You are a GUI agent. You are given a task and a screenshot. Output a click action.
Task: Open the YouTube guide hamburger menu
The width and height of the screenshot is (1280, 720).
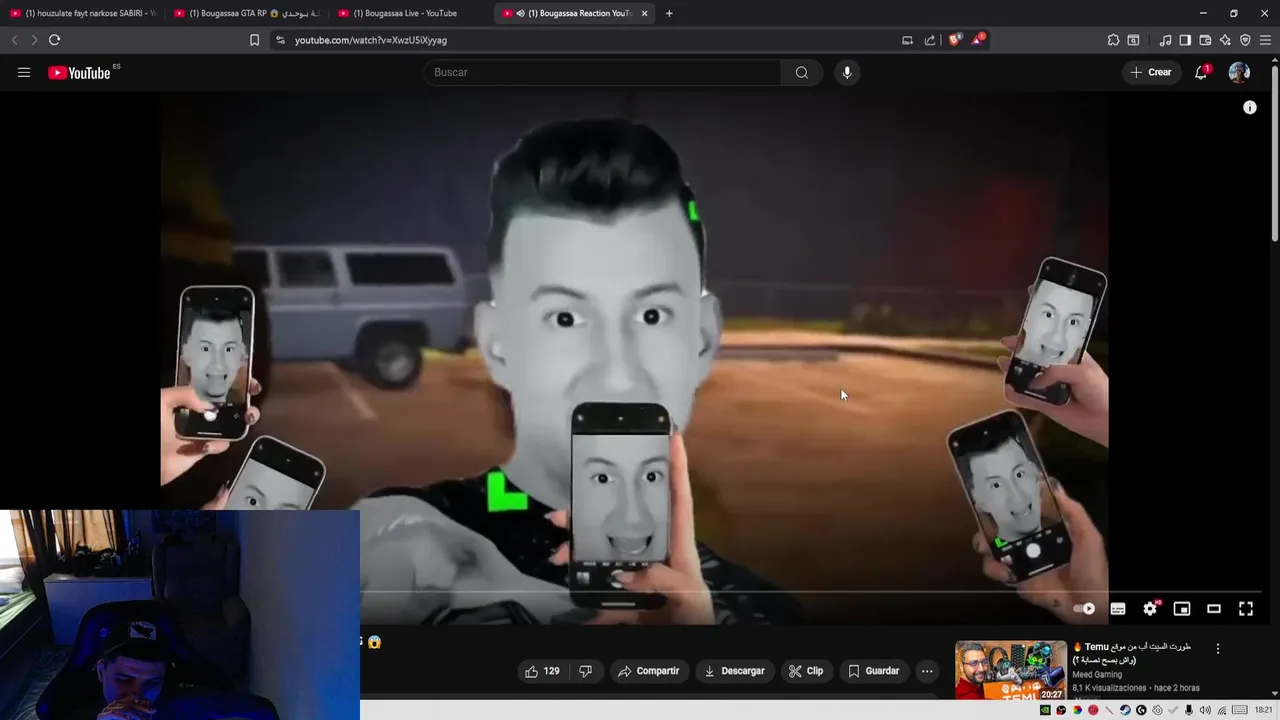(24, 72)
